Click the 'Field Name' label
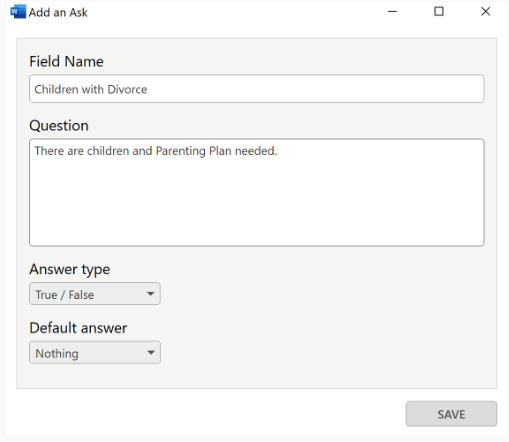 66,62
